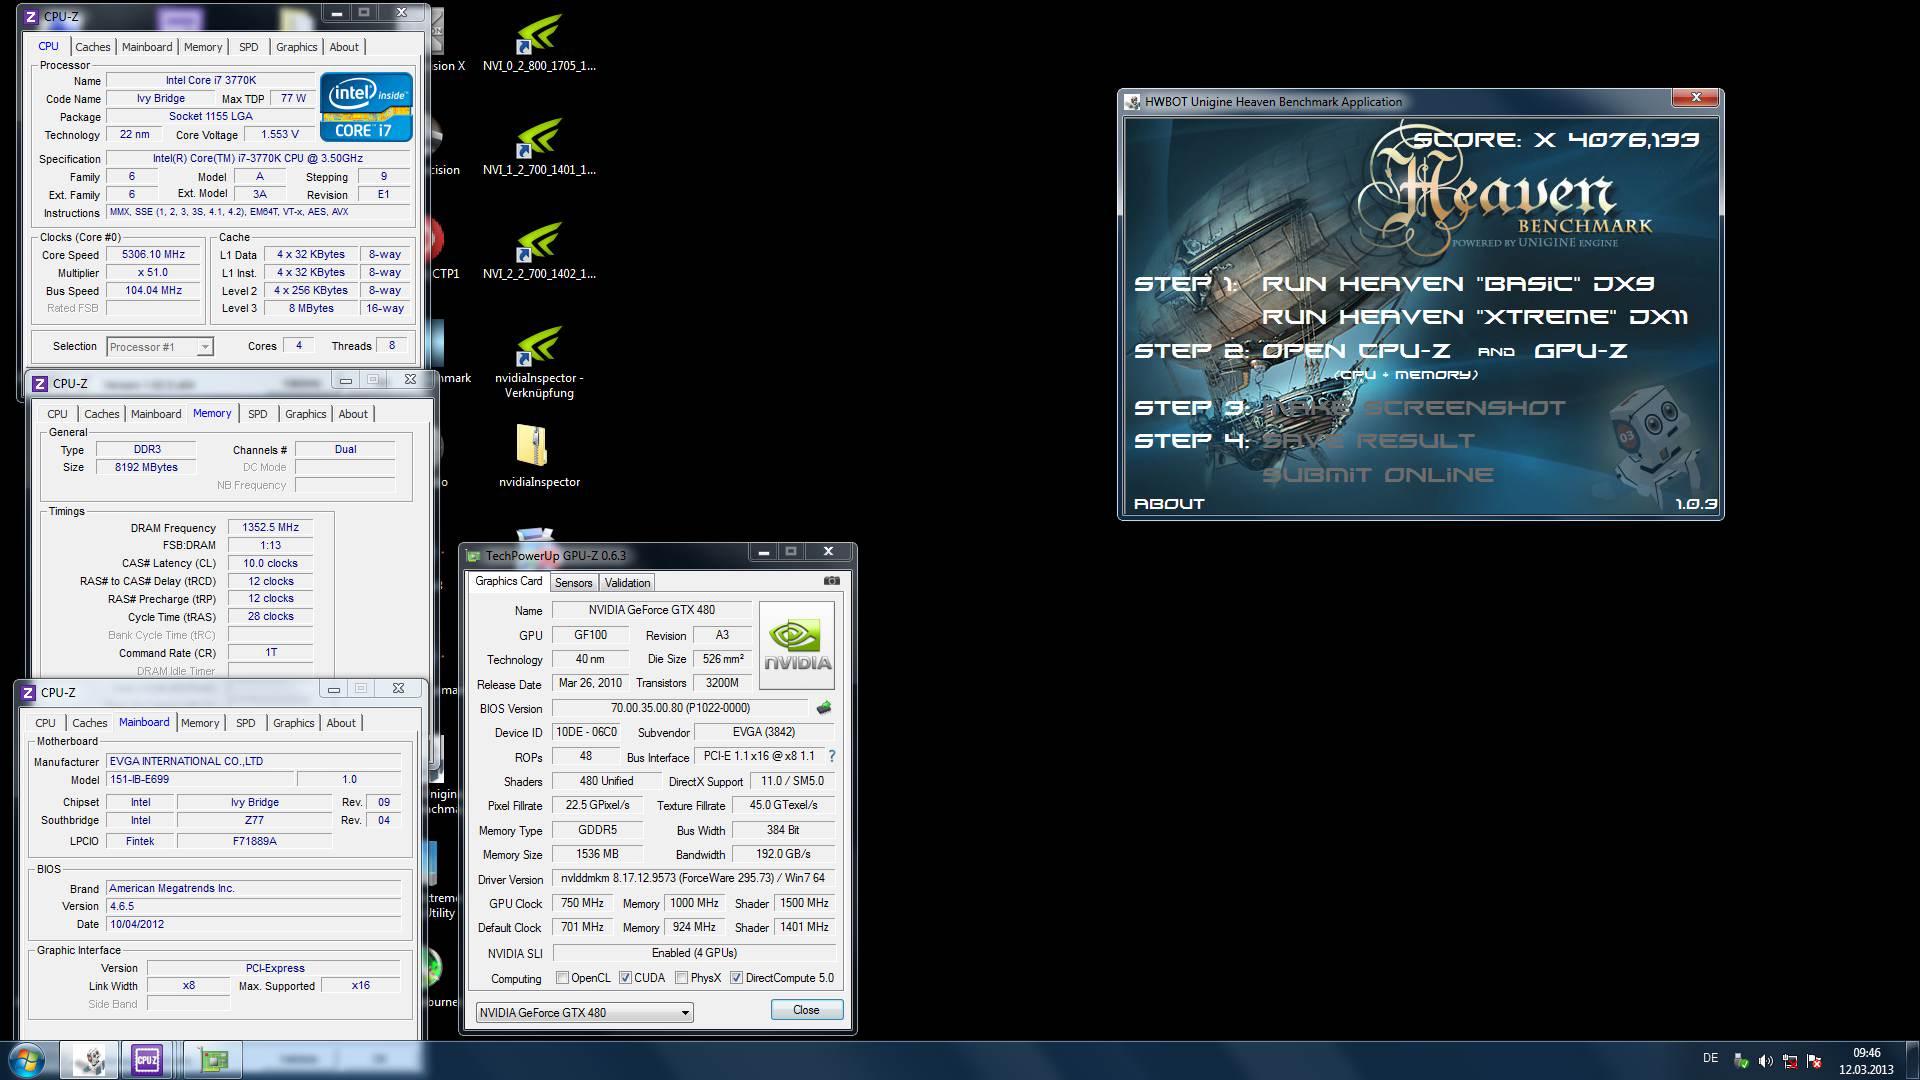1920x1080 pixels.
Task: Click ABOUT in Heaven benchmark window
Action: pos(1168,504)
